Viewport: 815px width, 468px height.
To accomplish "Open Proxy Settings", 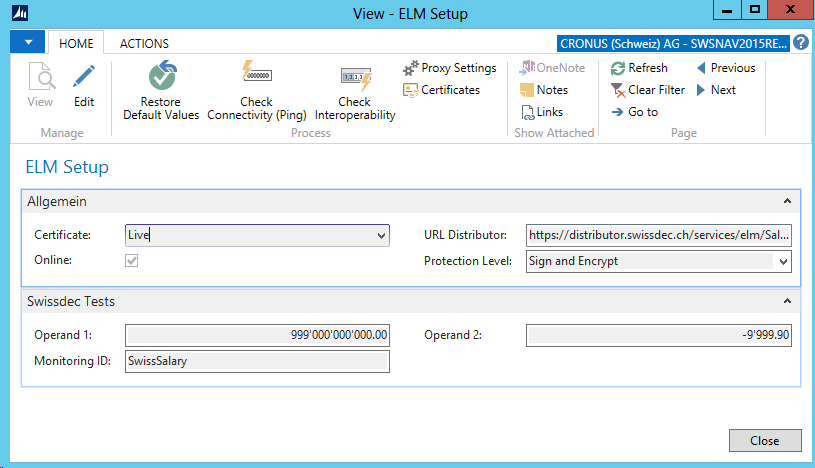I will click(449, 68).
